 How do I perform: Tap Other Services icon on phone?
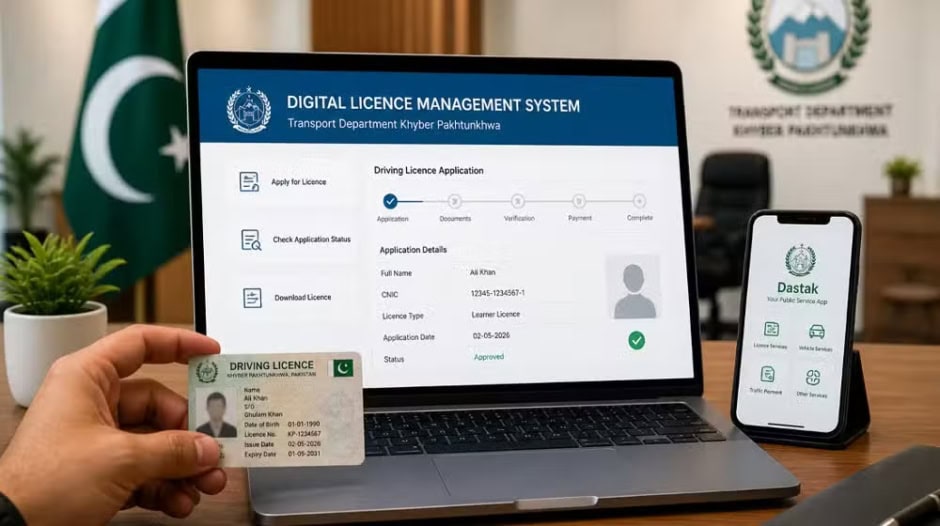click(x=813, y=377)
